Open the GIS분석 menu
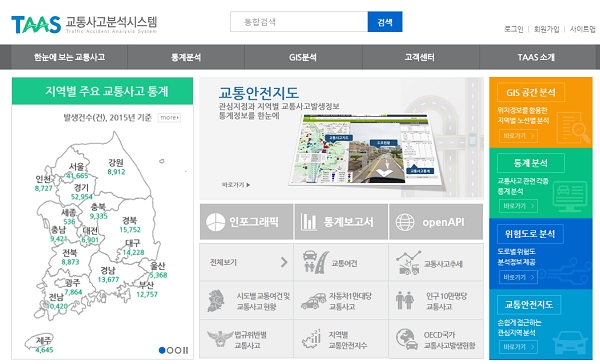Viewport: 600px width, 364px height. (x=303, y=57)
